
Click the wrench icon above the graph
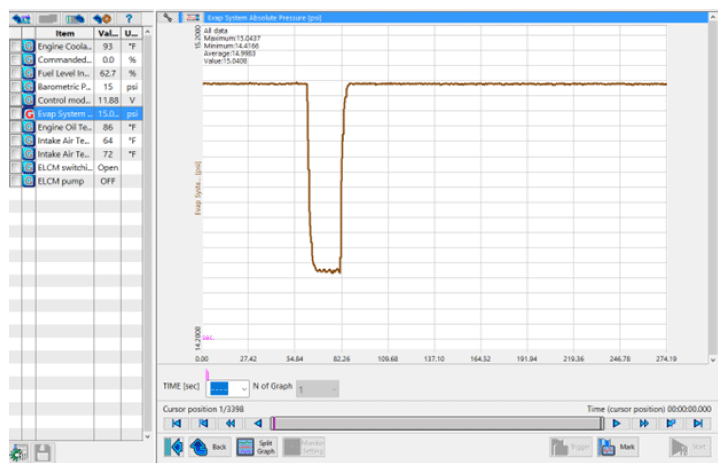click(x=168, y=18)
